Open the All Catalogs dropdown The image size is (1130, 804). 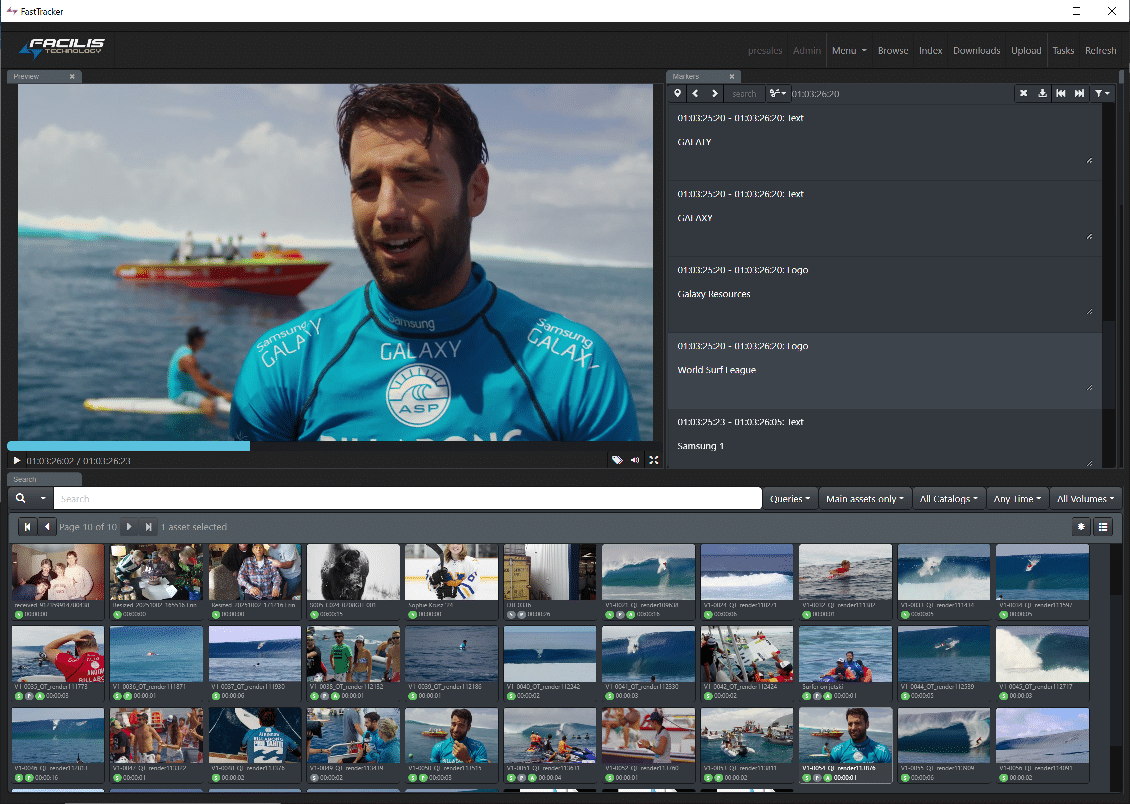(949, 498)
